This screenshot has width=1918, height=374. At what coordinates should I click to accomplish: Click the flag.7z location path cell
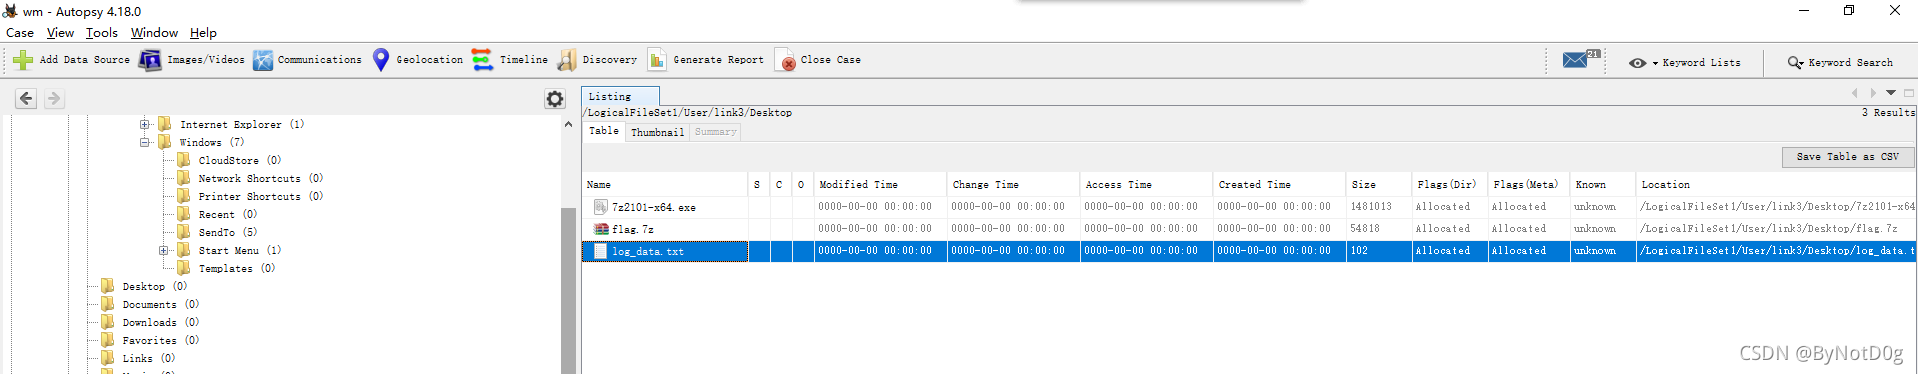coord(1776,229)
